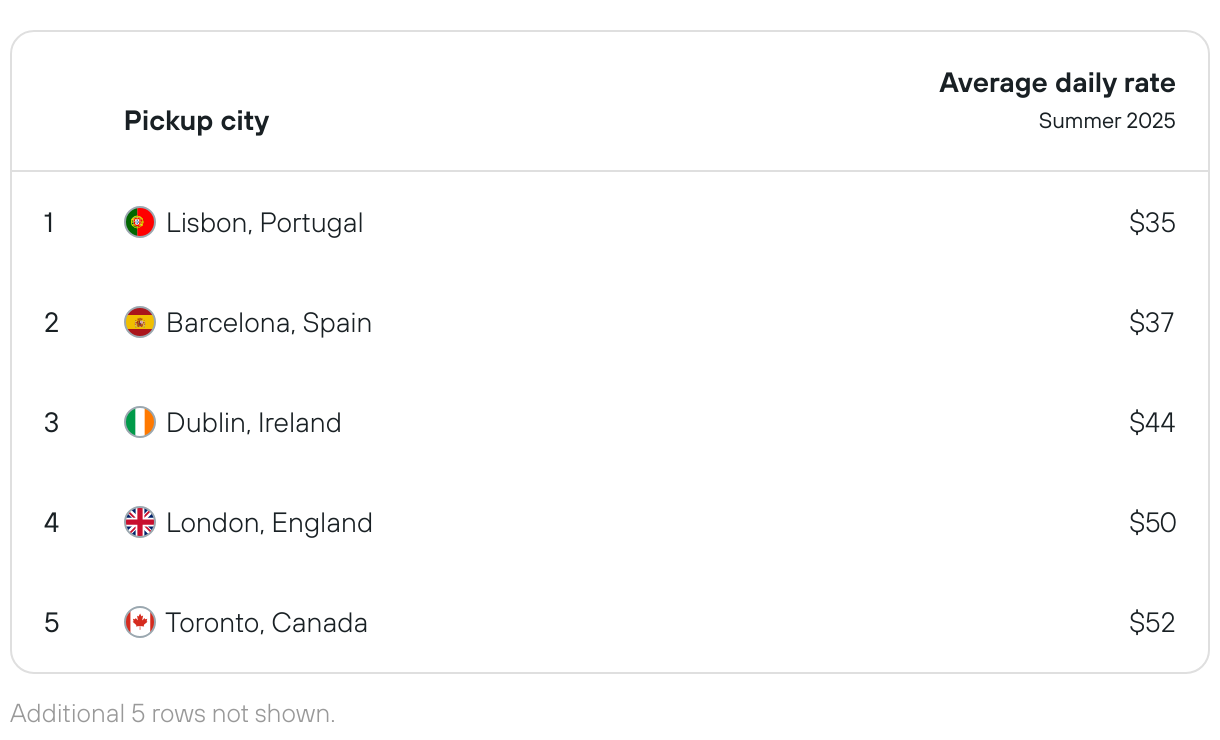Select the Barcelona, Spain city name

click(269, 323)
